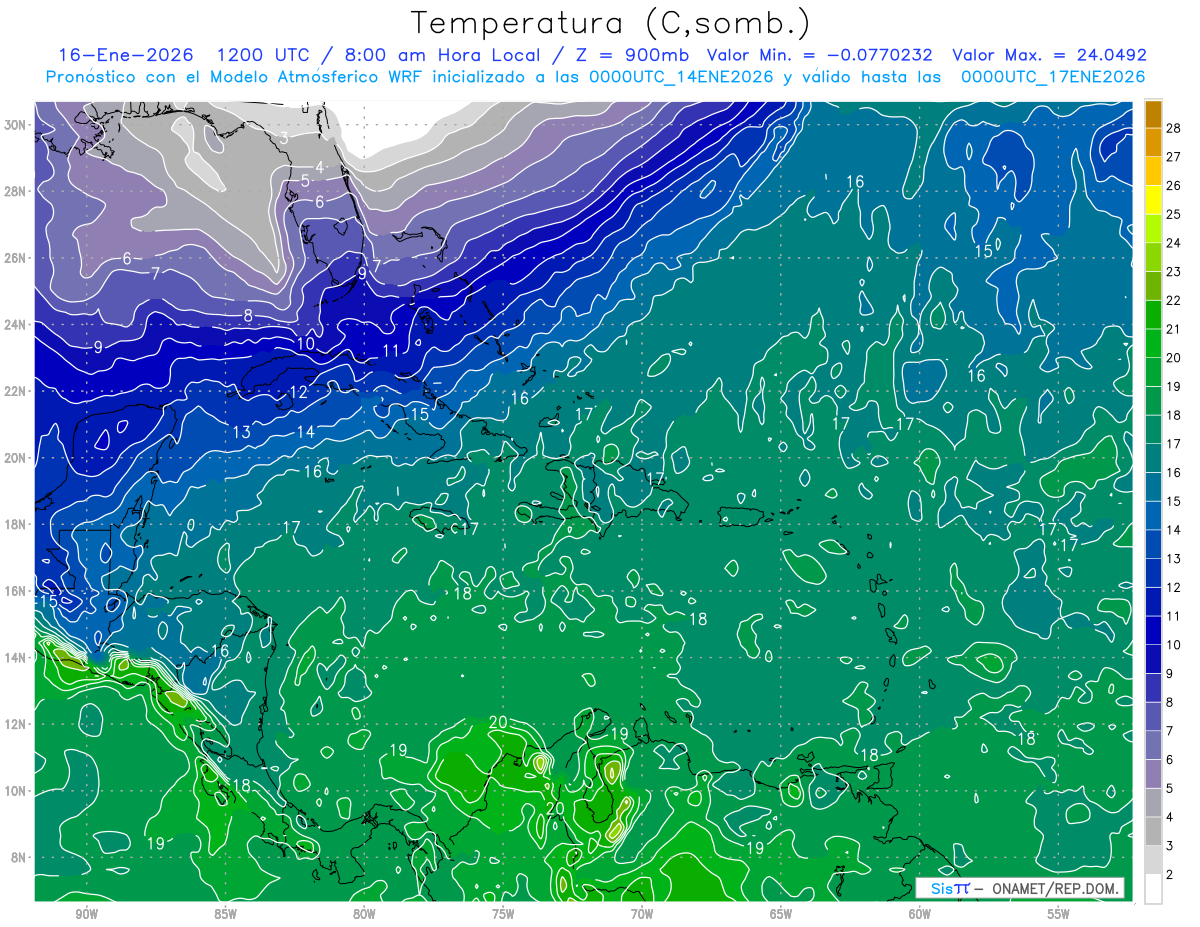
Task: Click the "10" contour label on the map
Action: click(x=305, y=343)
